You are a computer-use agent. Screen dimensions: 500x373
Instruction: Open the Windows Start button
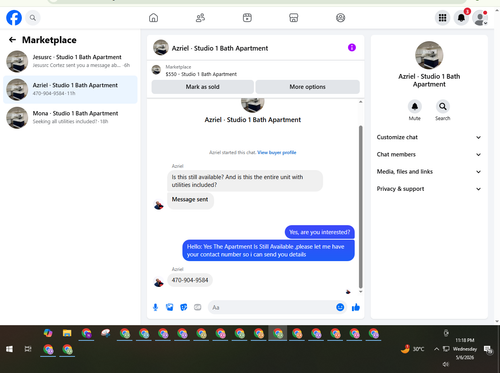click(9, 349)
